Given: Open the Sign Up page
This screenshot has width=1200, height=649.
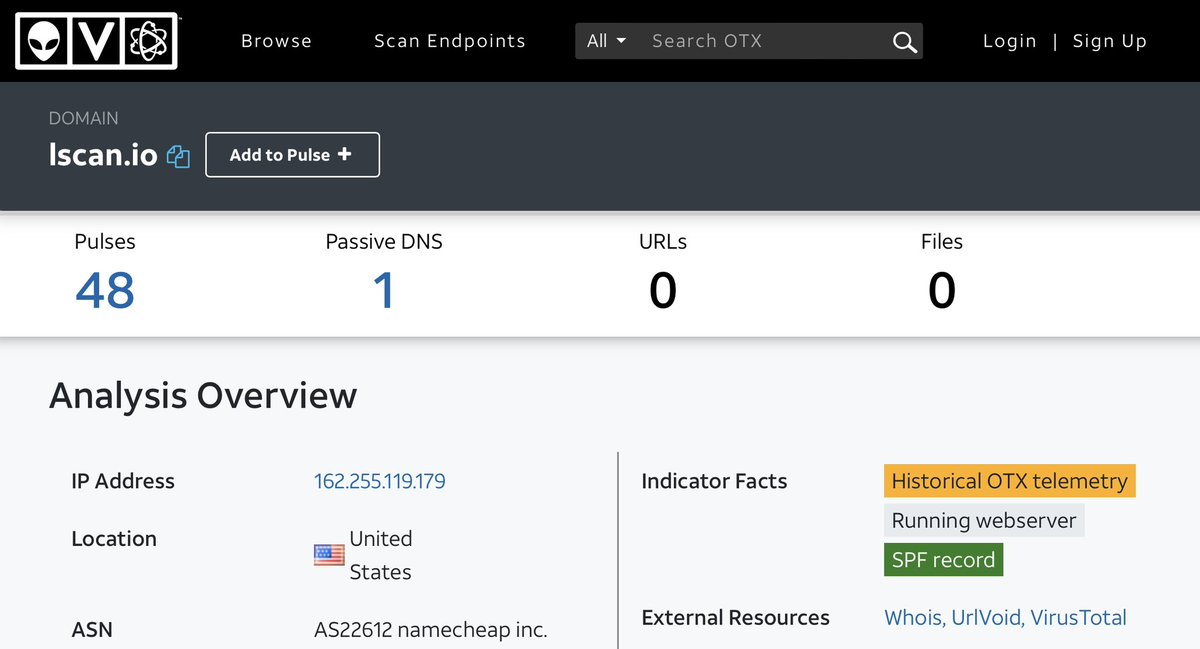Looking at the screenshot, I should (1109, 41).
